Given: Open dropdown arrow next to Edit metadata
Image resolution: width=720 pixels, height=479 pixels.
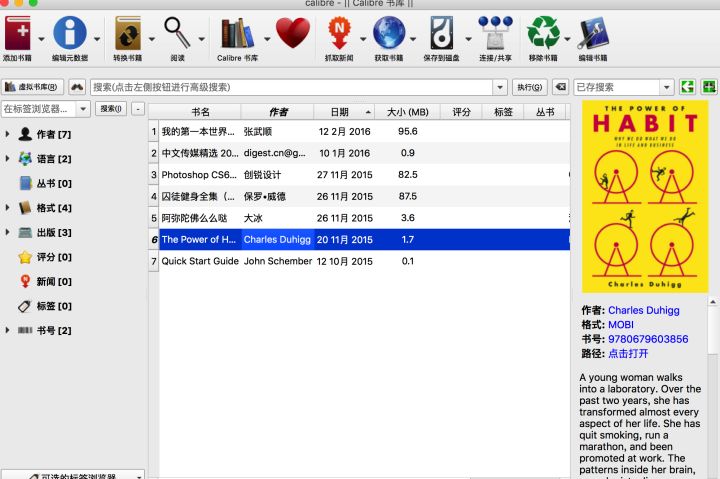Looking at the screenshot, I should click(x=97, y=39).
